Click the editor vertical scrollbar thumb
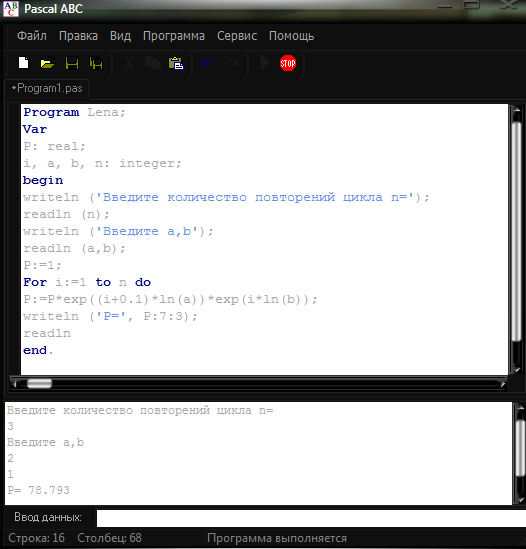526x549 pixels. click(x=517, y=231)
